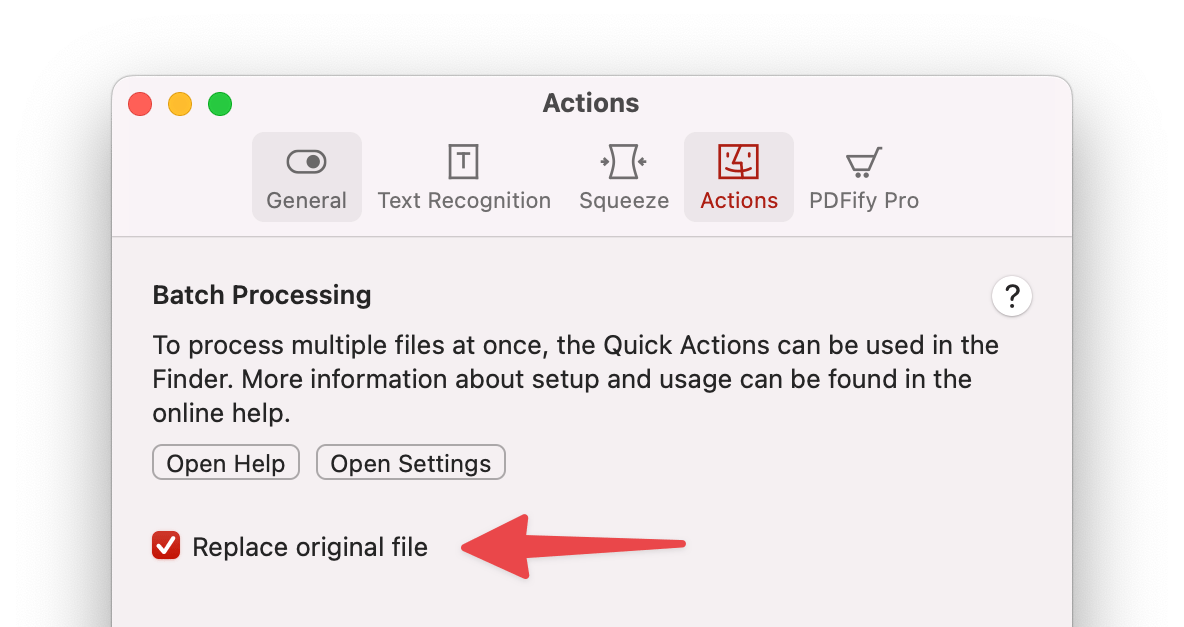Close the Actions settings window
The width and height of the screenshot is (1184, 627).
click(x=140, y=104)
